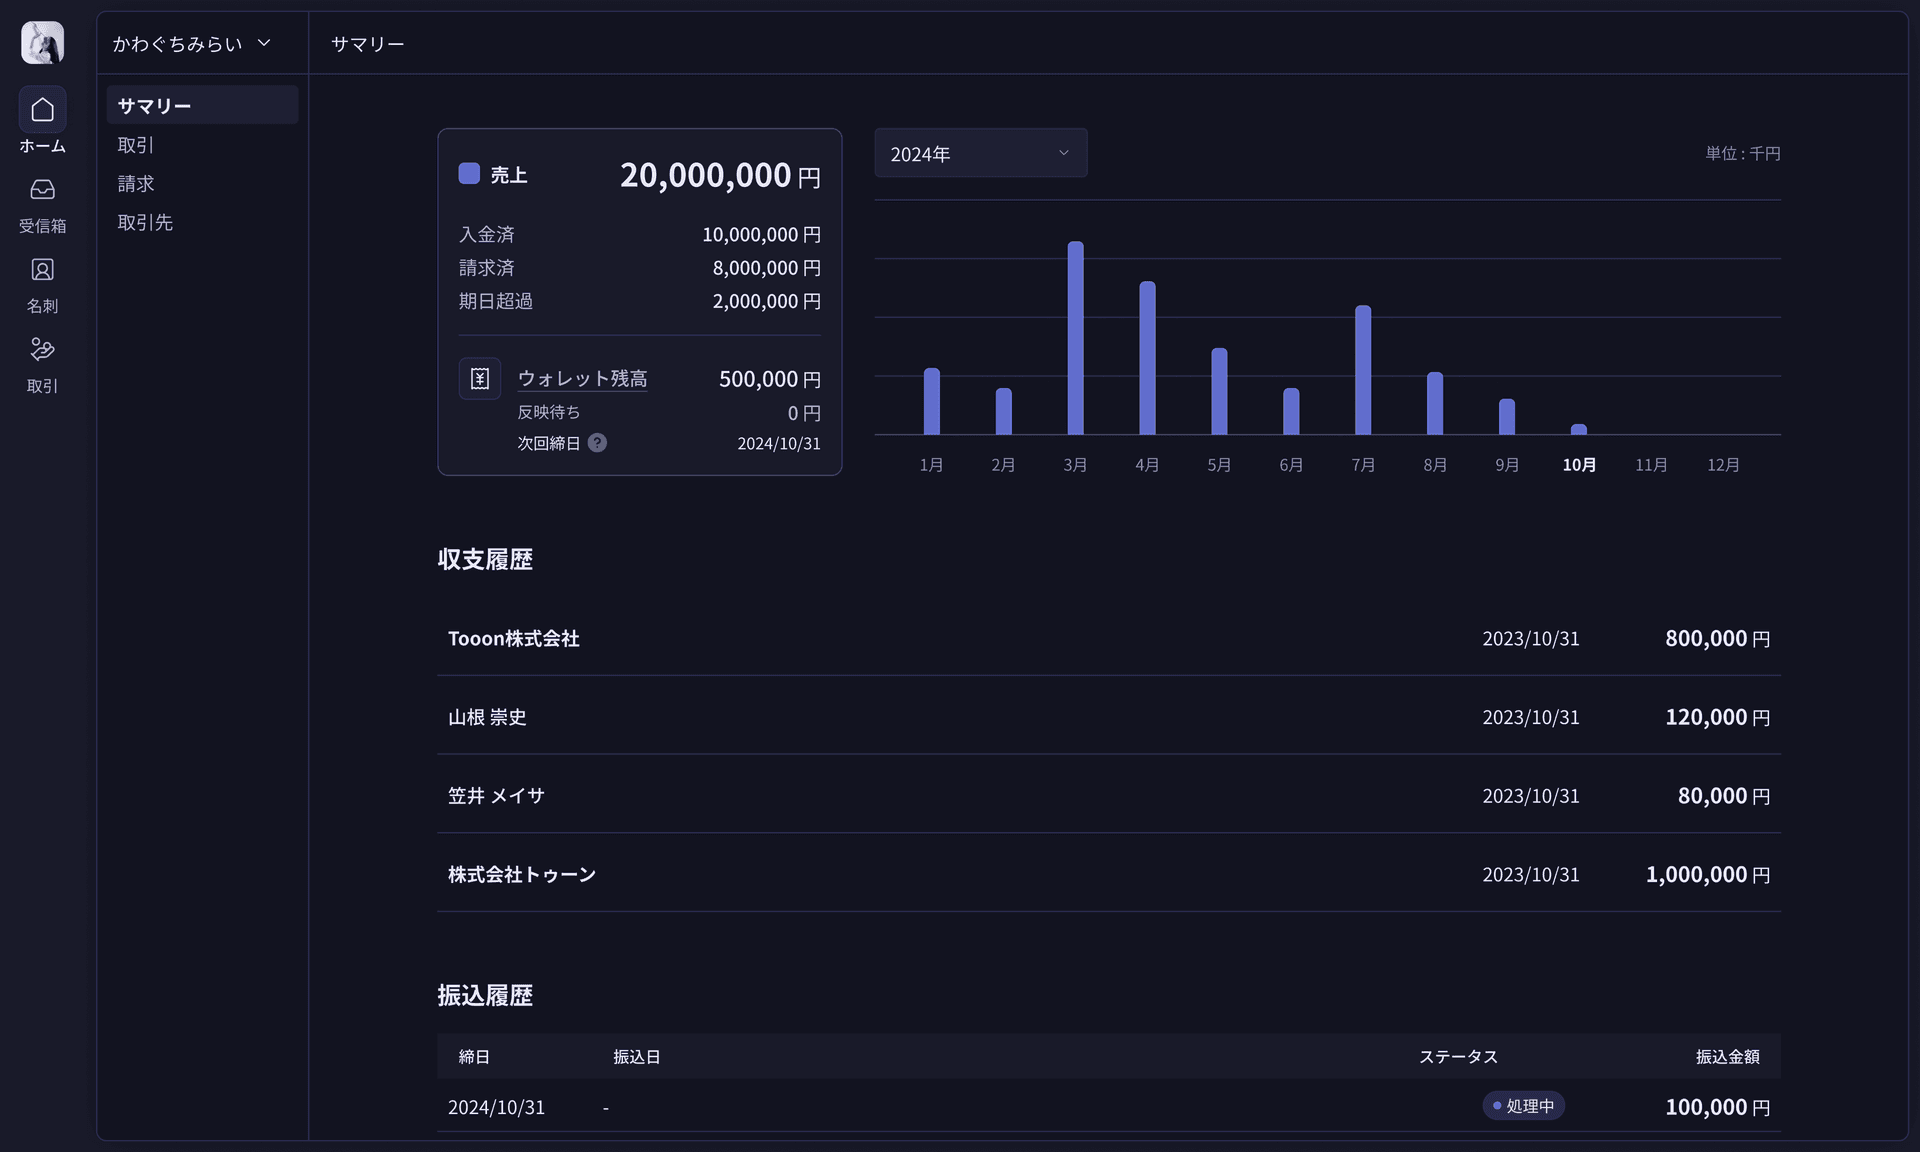Click the 期日超過 label
This screenshot has width=1920, height=1152.
[496, 301]
